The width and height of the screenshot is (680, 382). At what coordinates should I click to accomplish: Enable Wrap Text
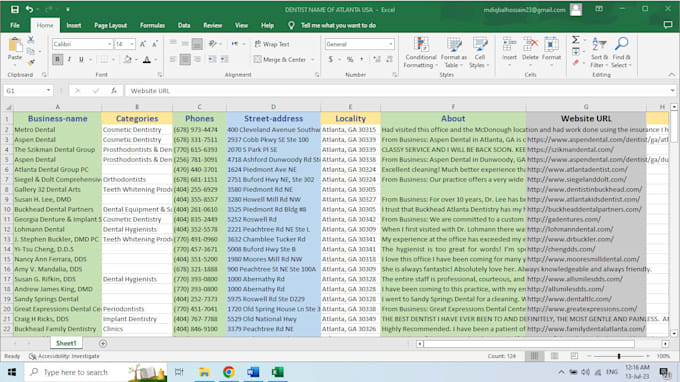click(x=272, y=44)
